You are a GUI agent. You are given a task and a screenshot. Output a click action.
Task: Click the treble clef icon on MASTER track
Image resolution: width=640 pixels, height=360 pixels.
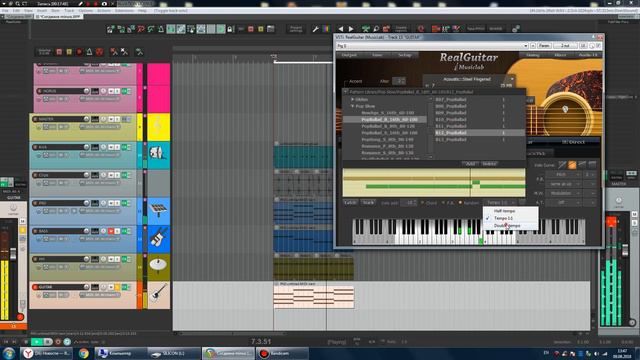(158, 127)
